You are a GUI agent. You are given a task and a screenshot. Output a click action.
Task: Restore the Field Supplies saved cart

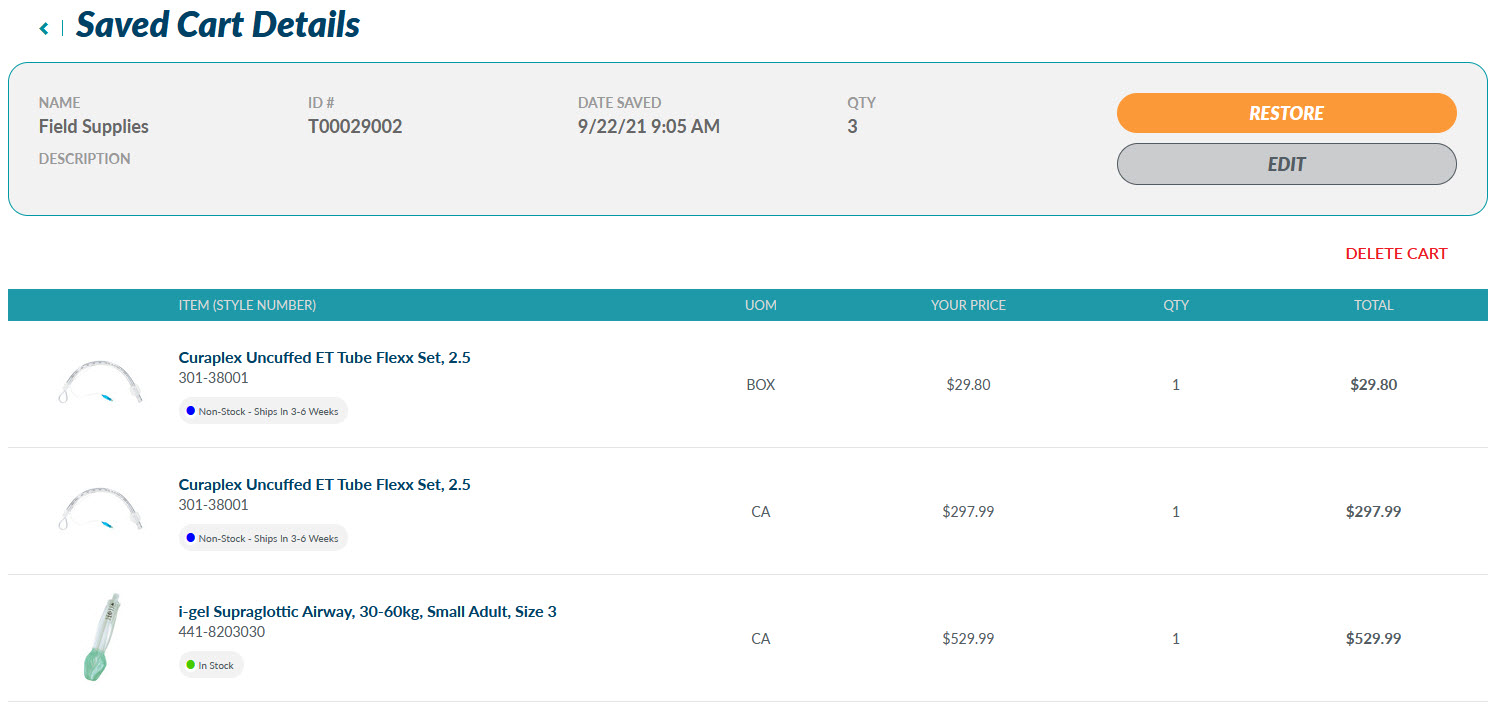1286,113
